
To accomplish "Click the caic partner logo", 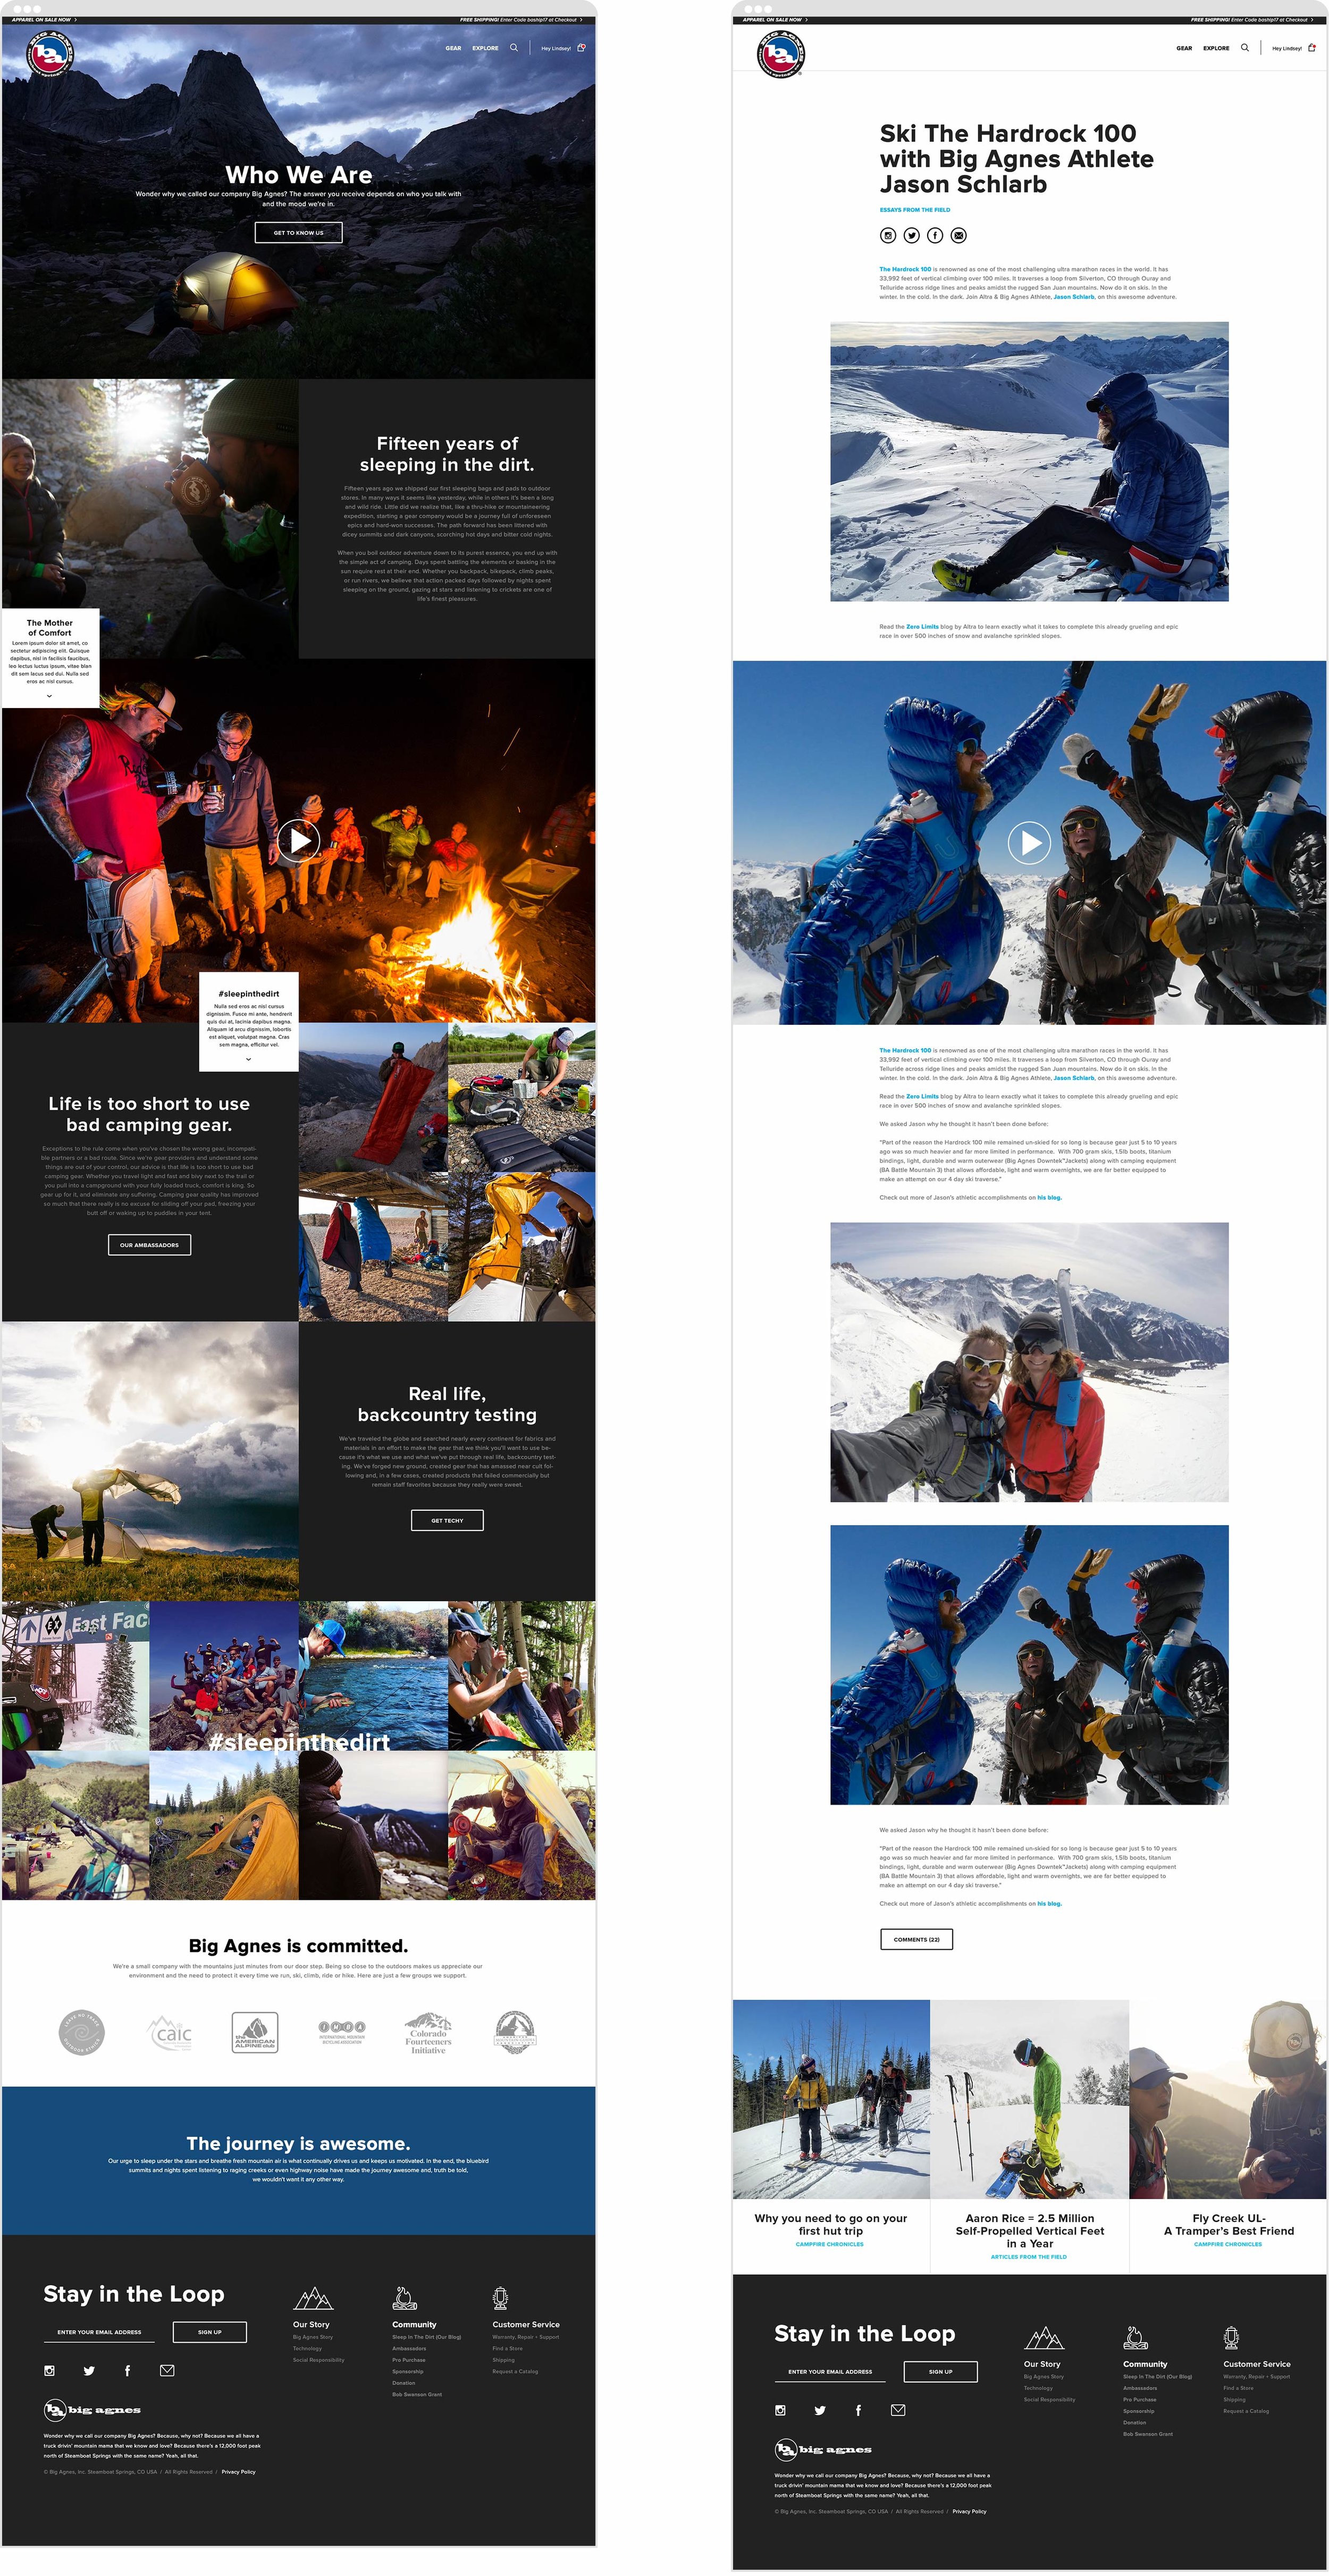I will (170, 2033).
